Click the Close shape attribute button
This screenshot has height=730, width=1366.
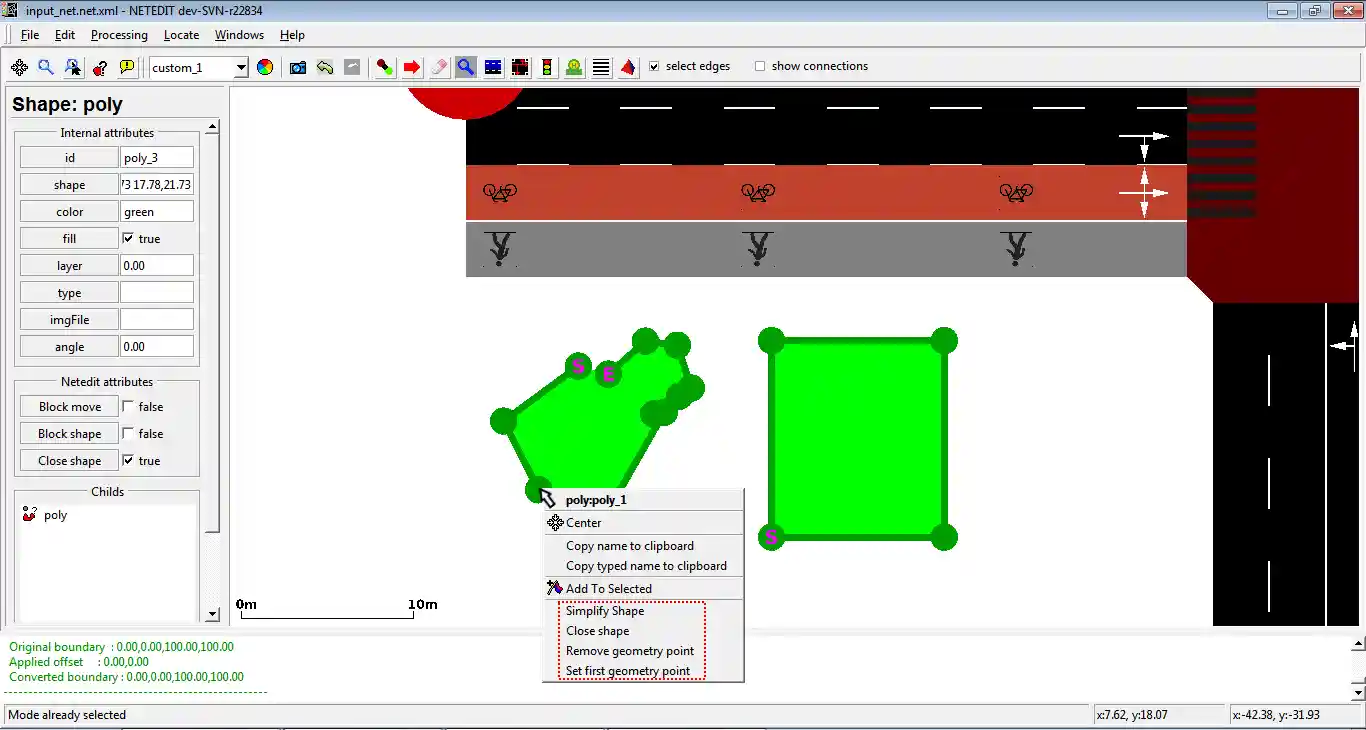pos(69,461)
